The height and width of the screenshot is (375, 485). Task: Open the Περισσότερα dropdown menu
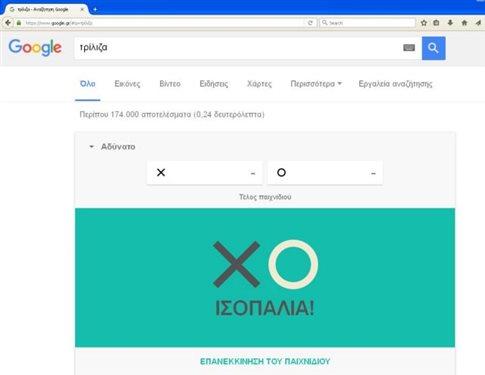(316, 84)
